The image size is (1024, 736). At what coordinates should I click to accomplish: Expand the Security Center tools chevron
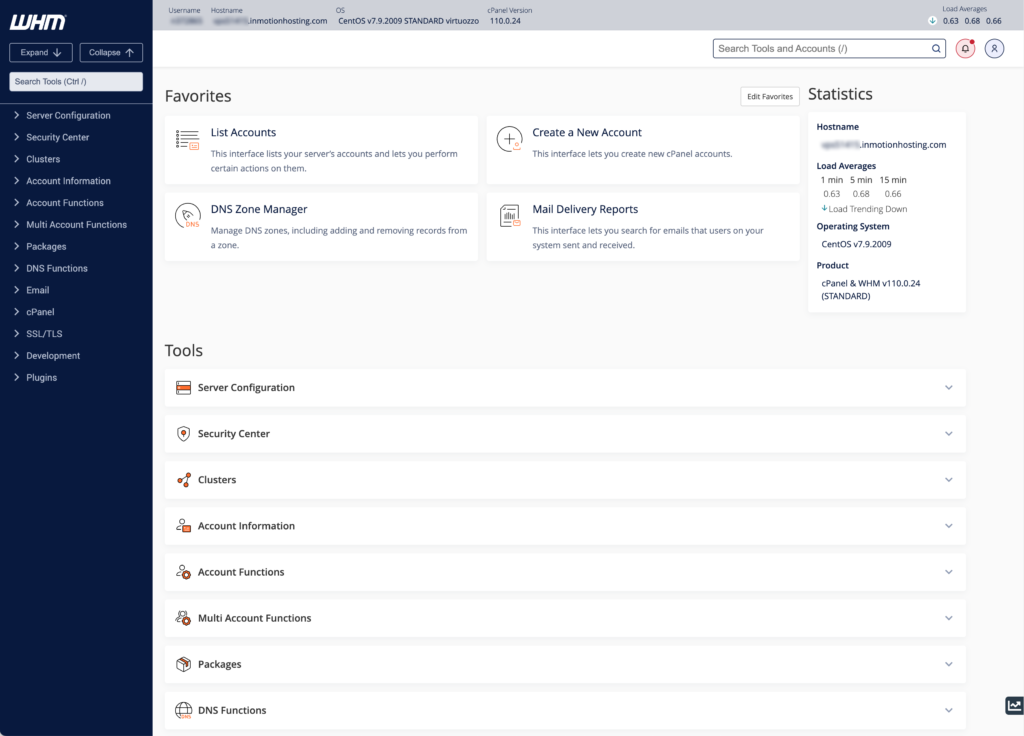(948, 434)
